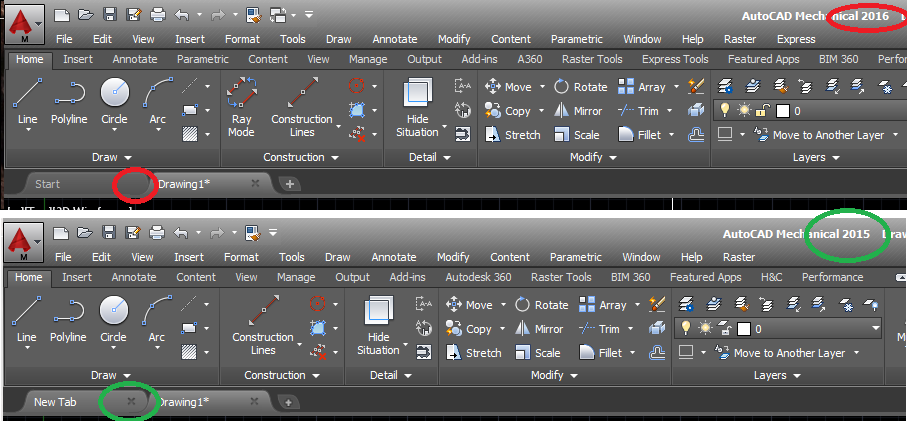
Task: Expand the Detail panel title in the 2015 window
Action: tap(390, 375)
